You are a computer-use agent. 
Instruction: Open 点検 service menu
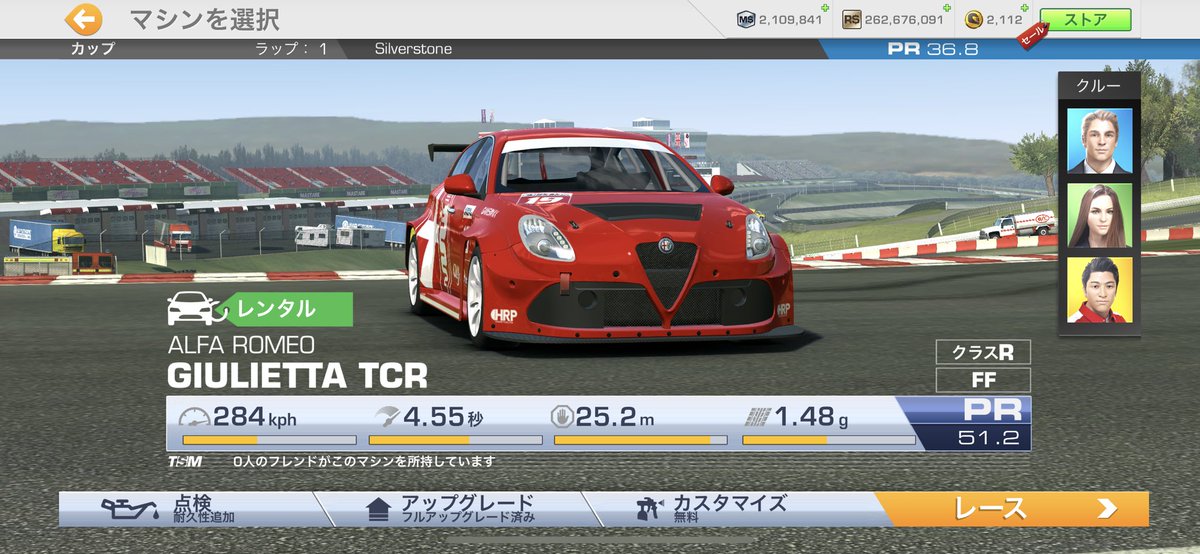pos(190,508)
